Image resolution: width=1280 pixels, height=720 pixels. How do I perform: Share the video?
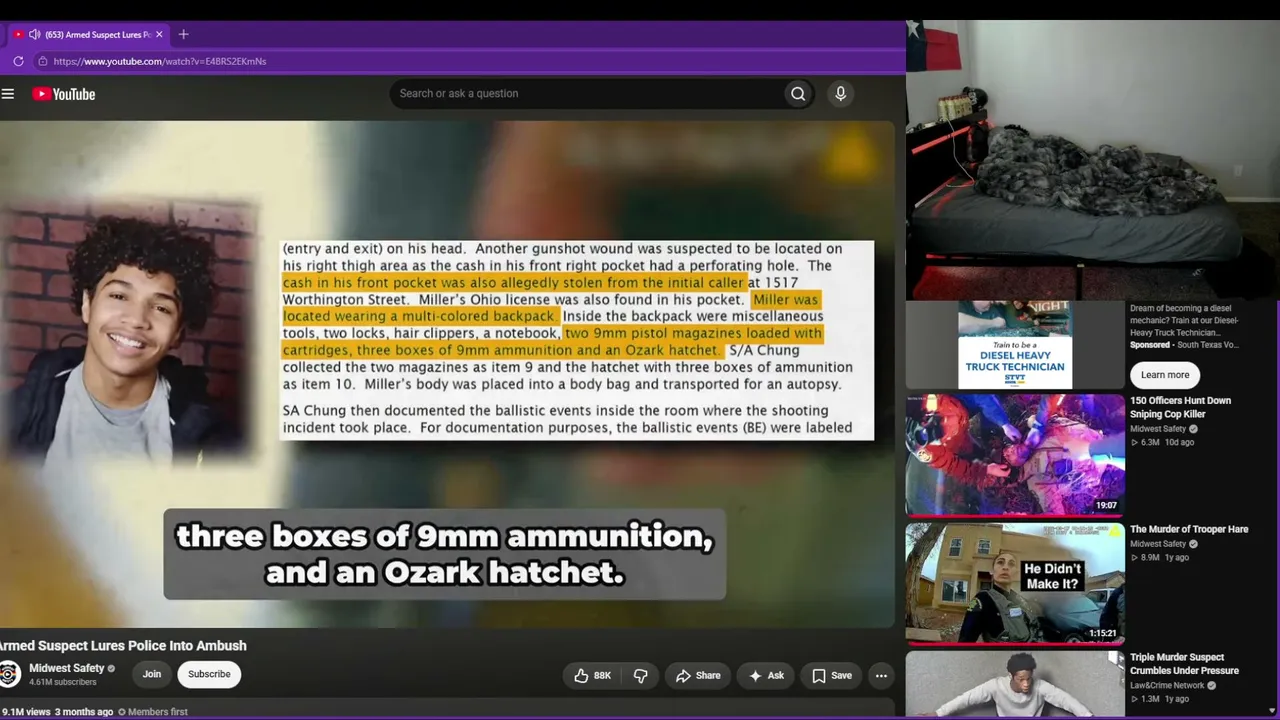tap(697, 676)
